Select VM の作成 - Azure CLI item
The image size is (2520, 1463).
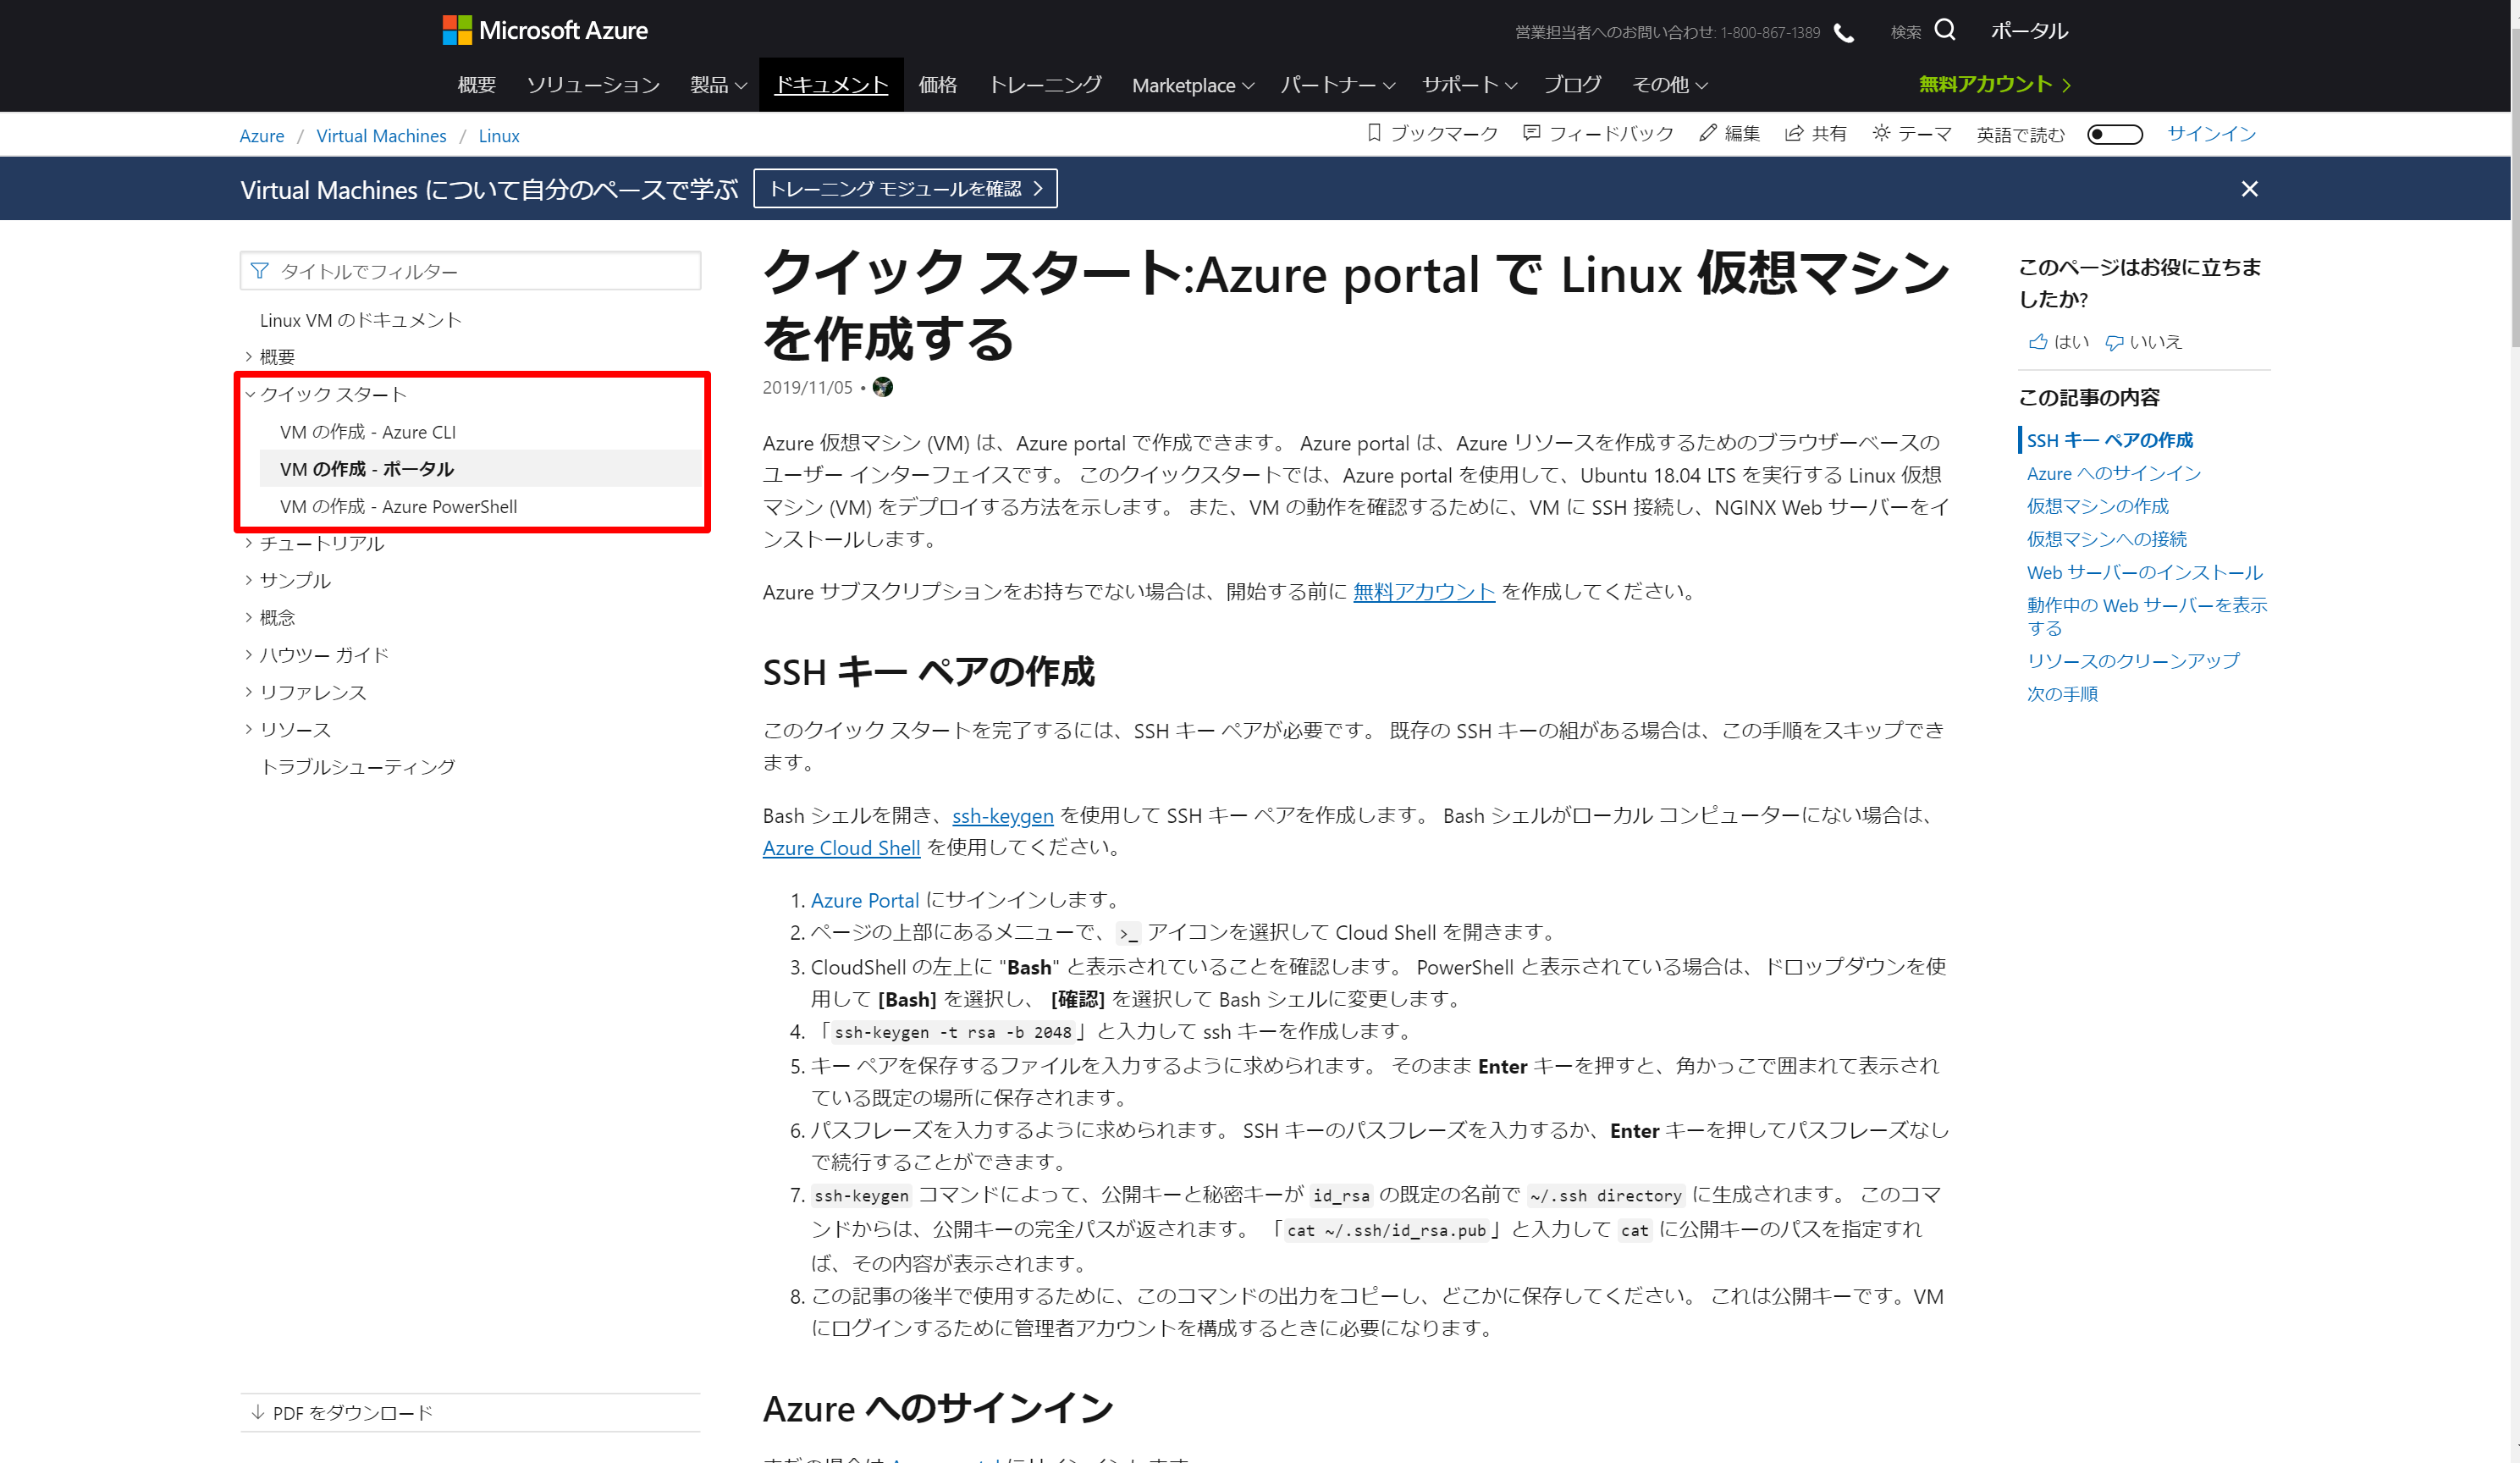[x=367, y=432]
